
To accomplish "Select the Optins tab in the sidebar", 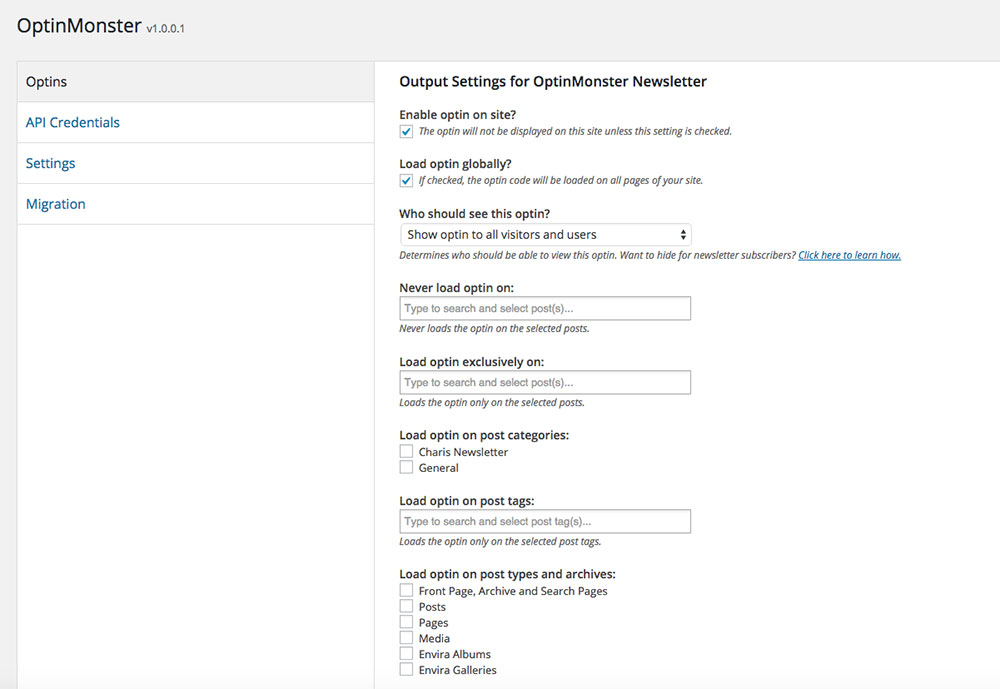I will tap(47, 81).
